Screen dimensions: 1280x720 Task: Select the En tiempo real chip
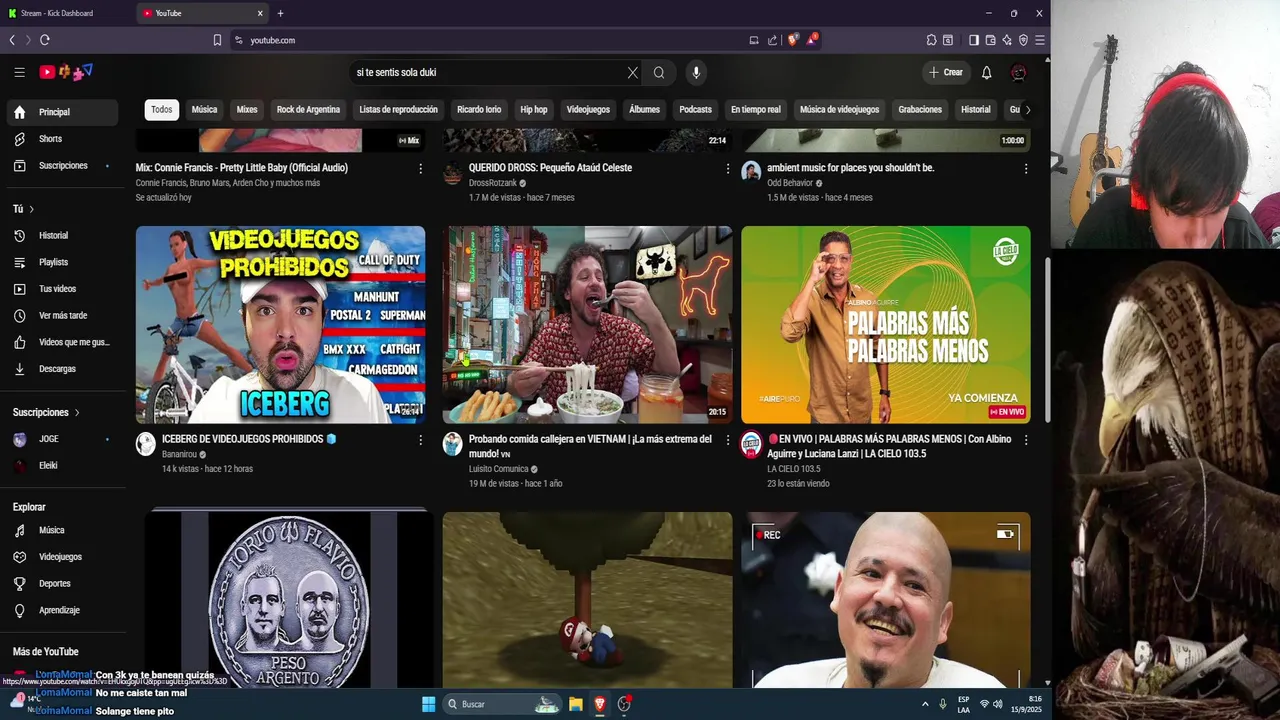click(755, 110)
